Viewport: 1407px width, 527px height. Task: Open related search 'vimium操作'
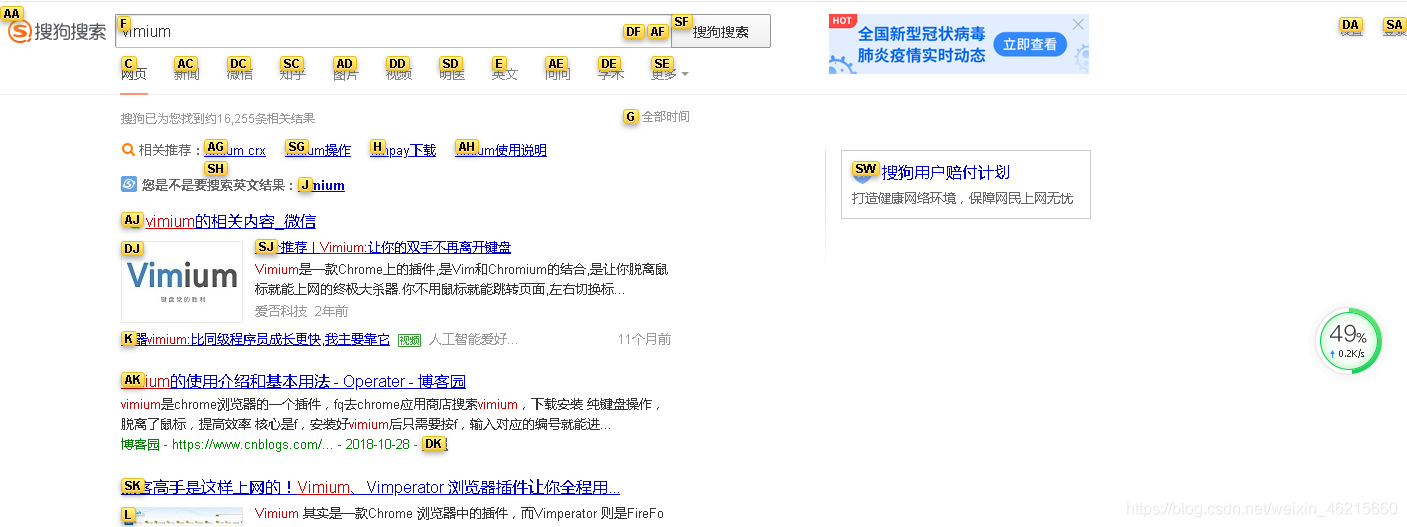click(318, 151)
